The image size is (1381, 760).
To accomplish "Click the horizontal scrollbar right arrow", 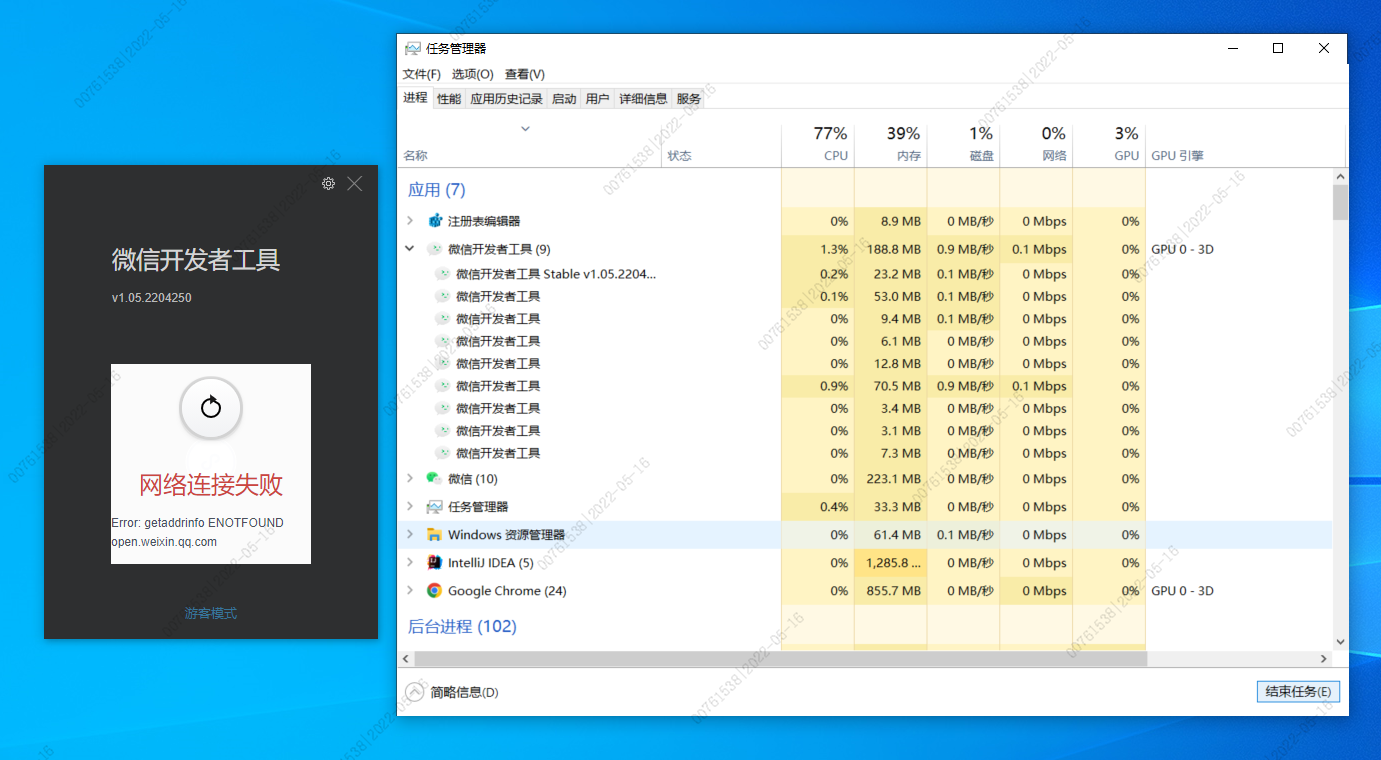I will coord(1324,659).
